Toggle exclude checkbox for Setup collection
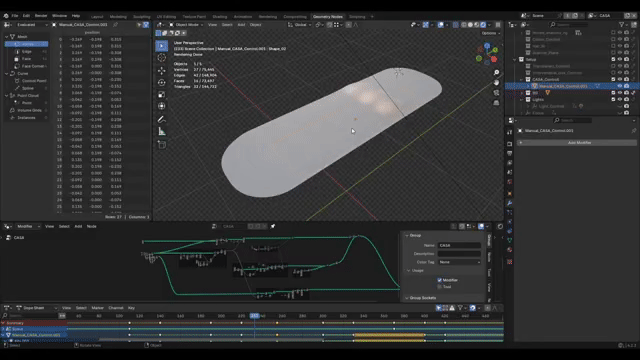The height and width of the screenshot is (360, 640). click(613, 60)
